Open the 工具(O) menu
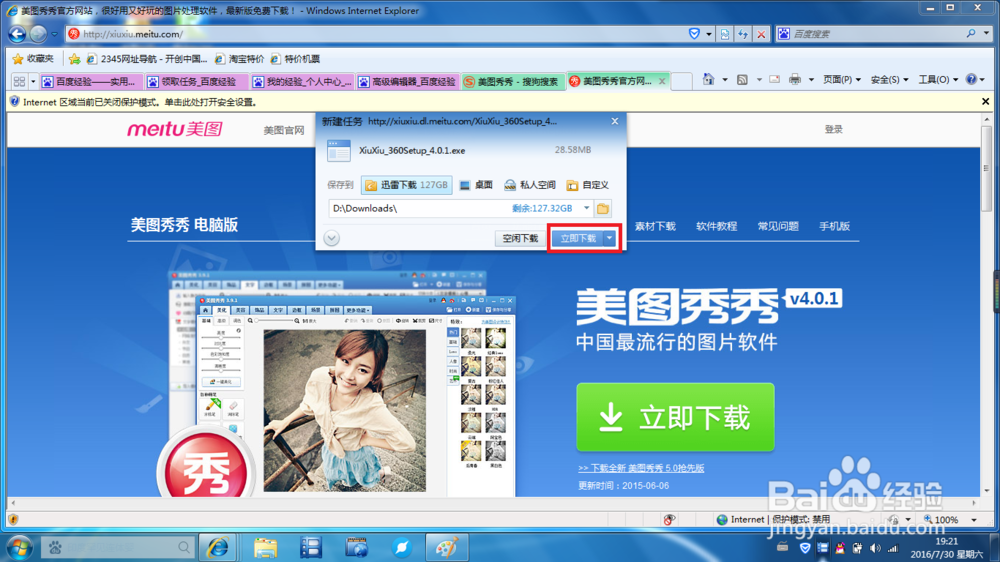This screenshot has height=562, width=1000. tap(938, 80)
